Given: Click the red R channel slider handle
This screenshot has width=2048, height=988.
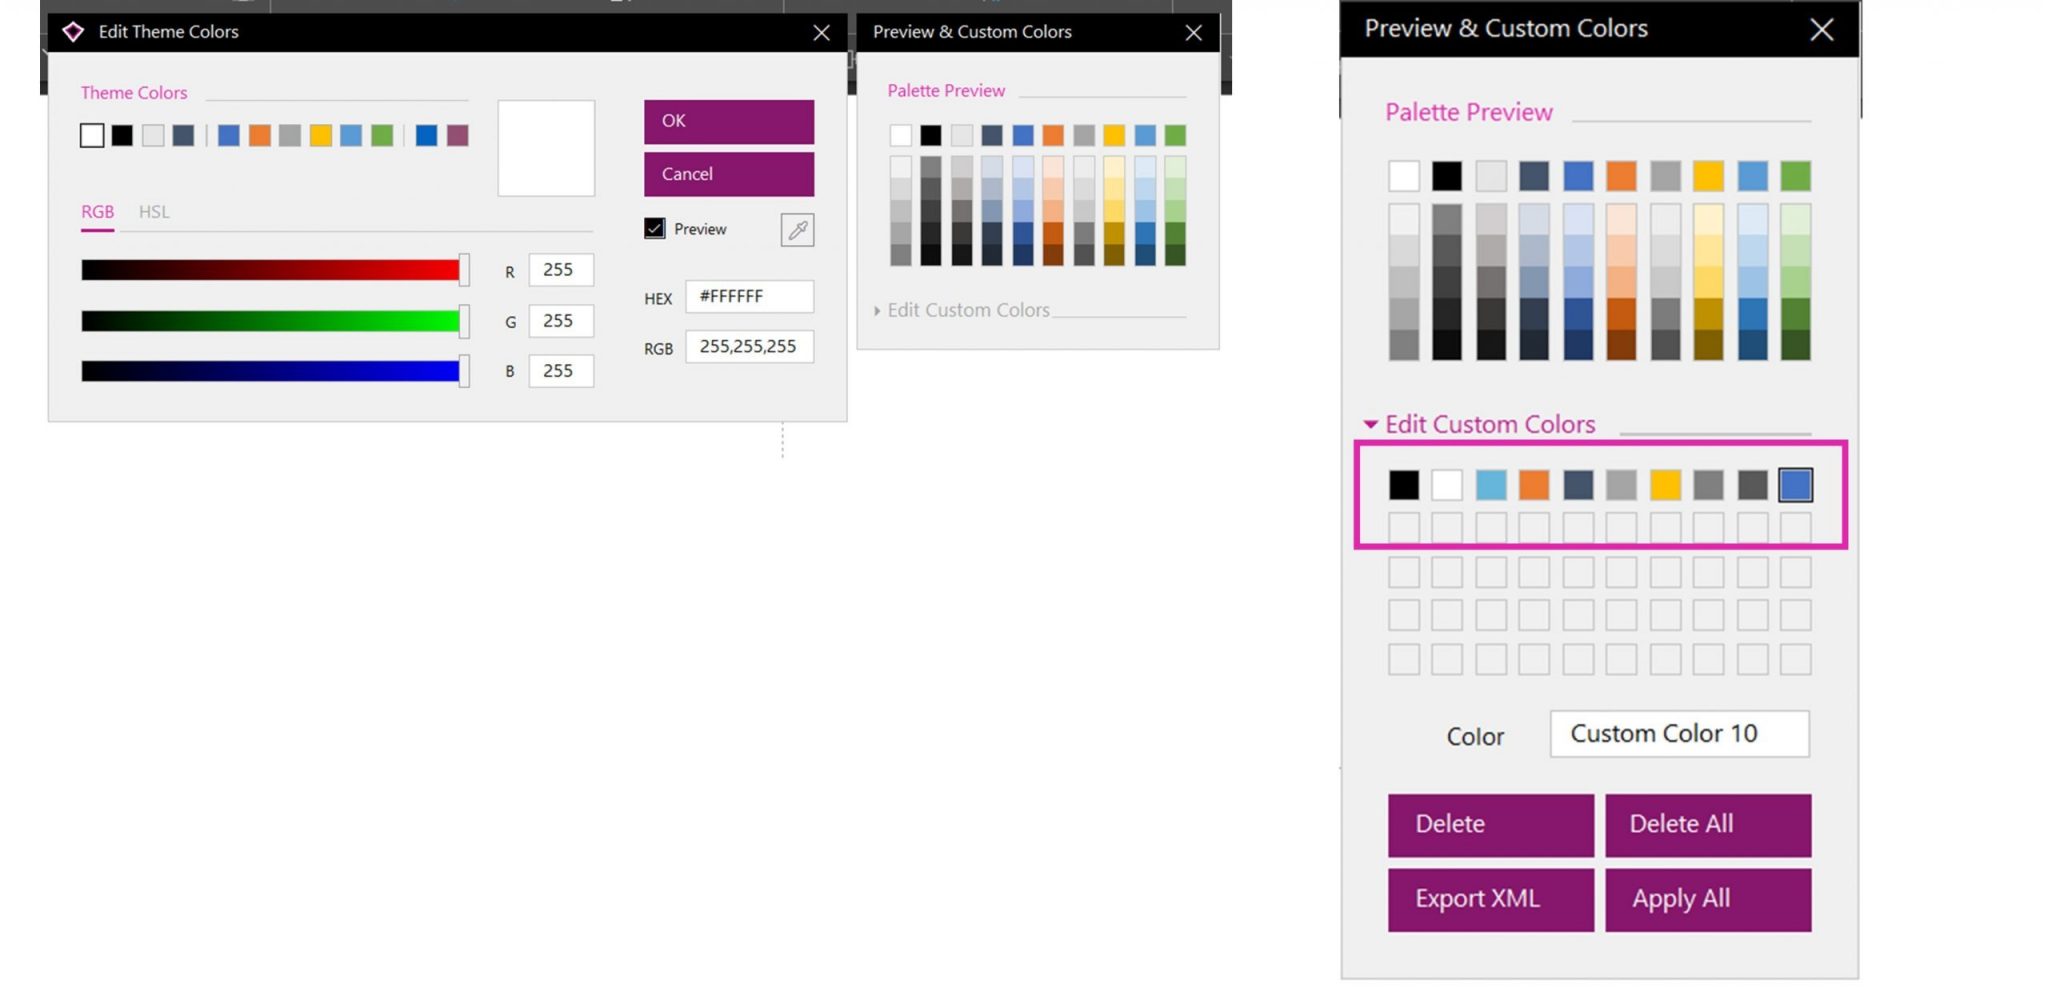Looking at the screenshot, I should [464, 270].
